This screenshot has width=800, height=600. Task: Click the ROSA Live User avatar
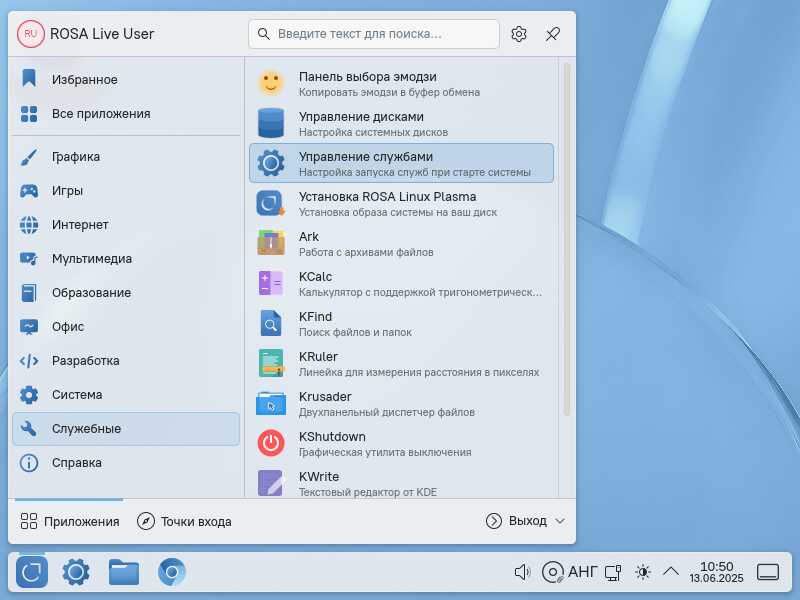(x=31, y=34)
